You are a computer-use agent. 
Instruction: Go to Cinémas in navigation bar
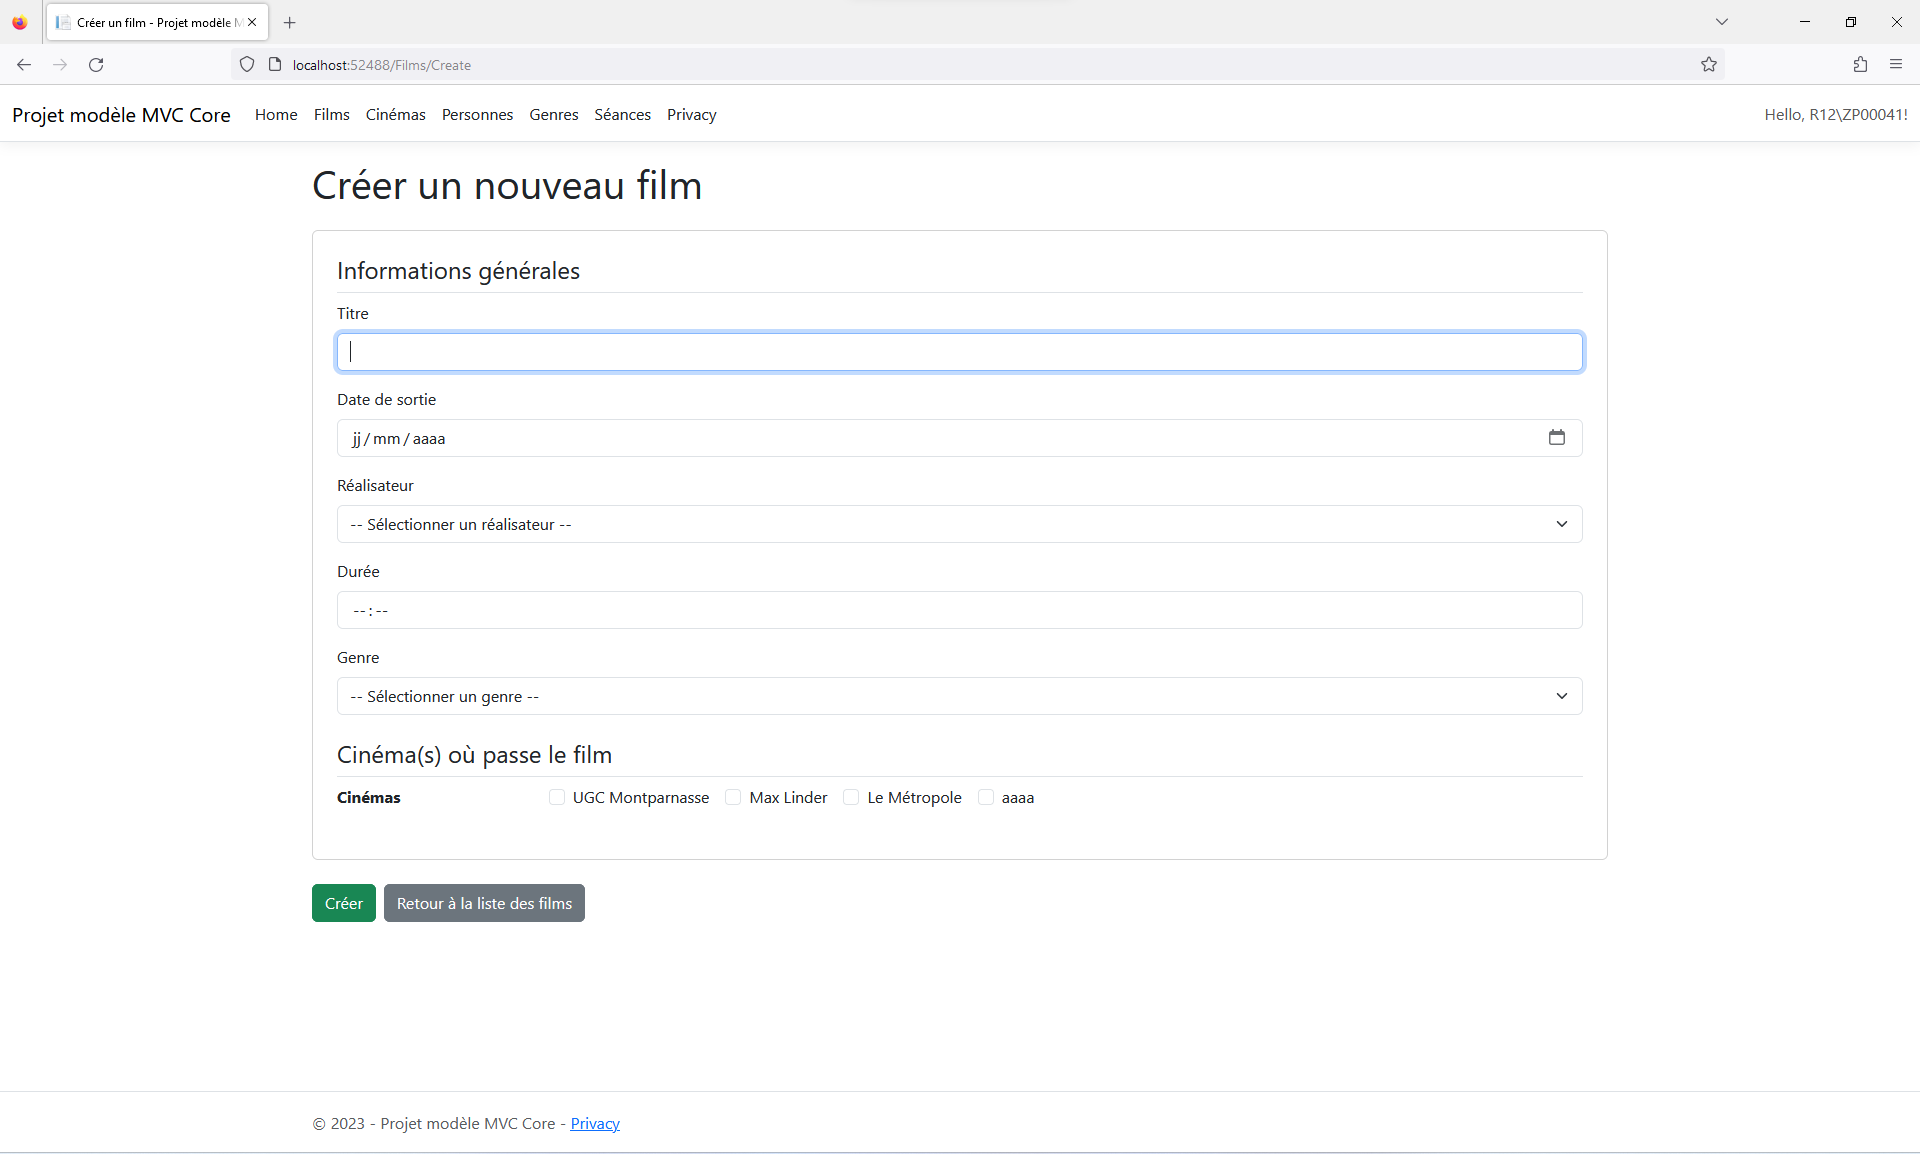(x=395, y=115)
